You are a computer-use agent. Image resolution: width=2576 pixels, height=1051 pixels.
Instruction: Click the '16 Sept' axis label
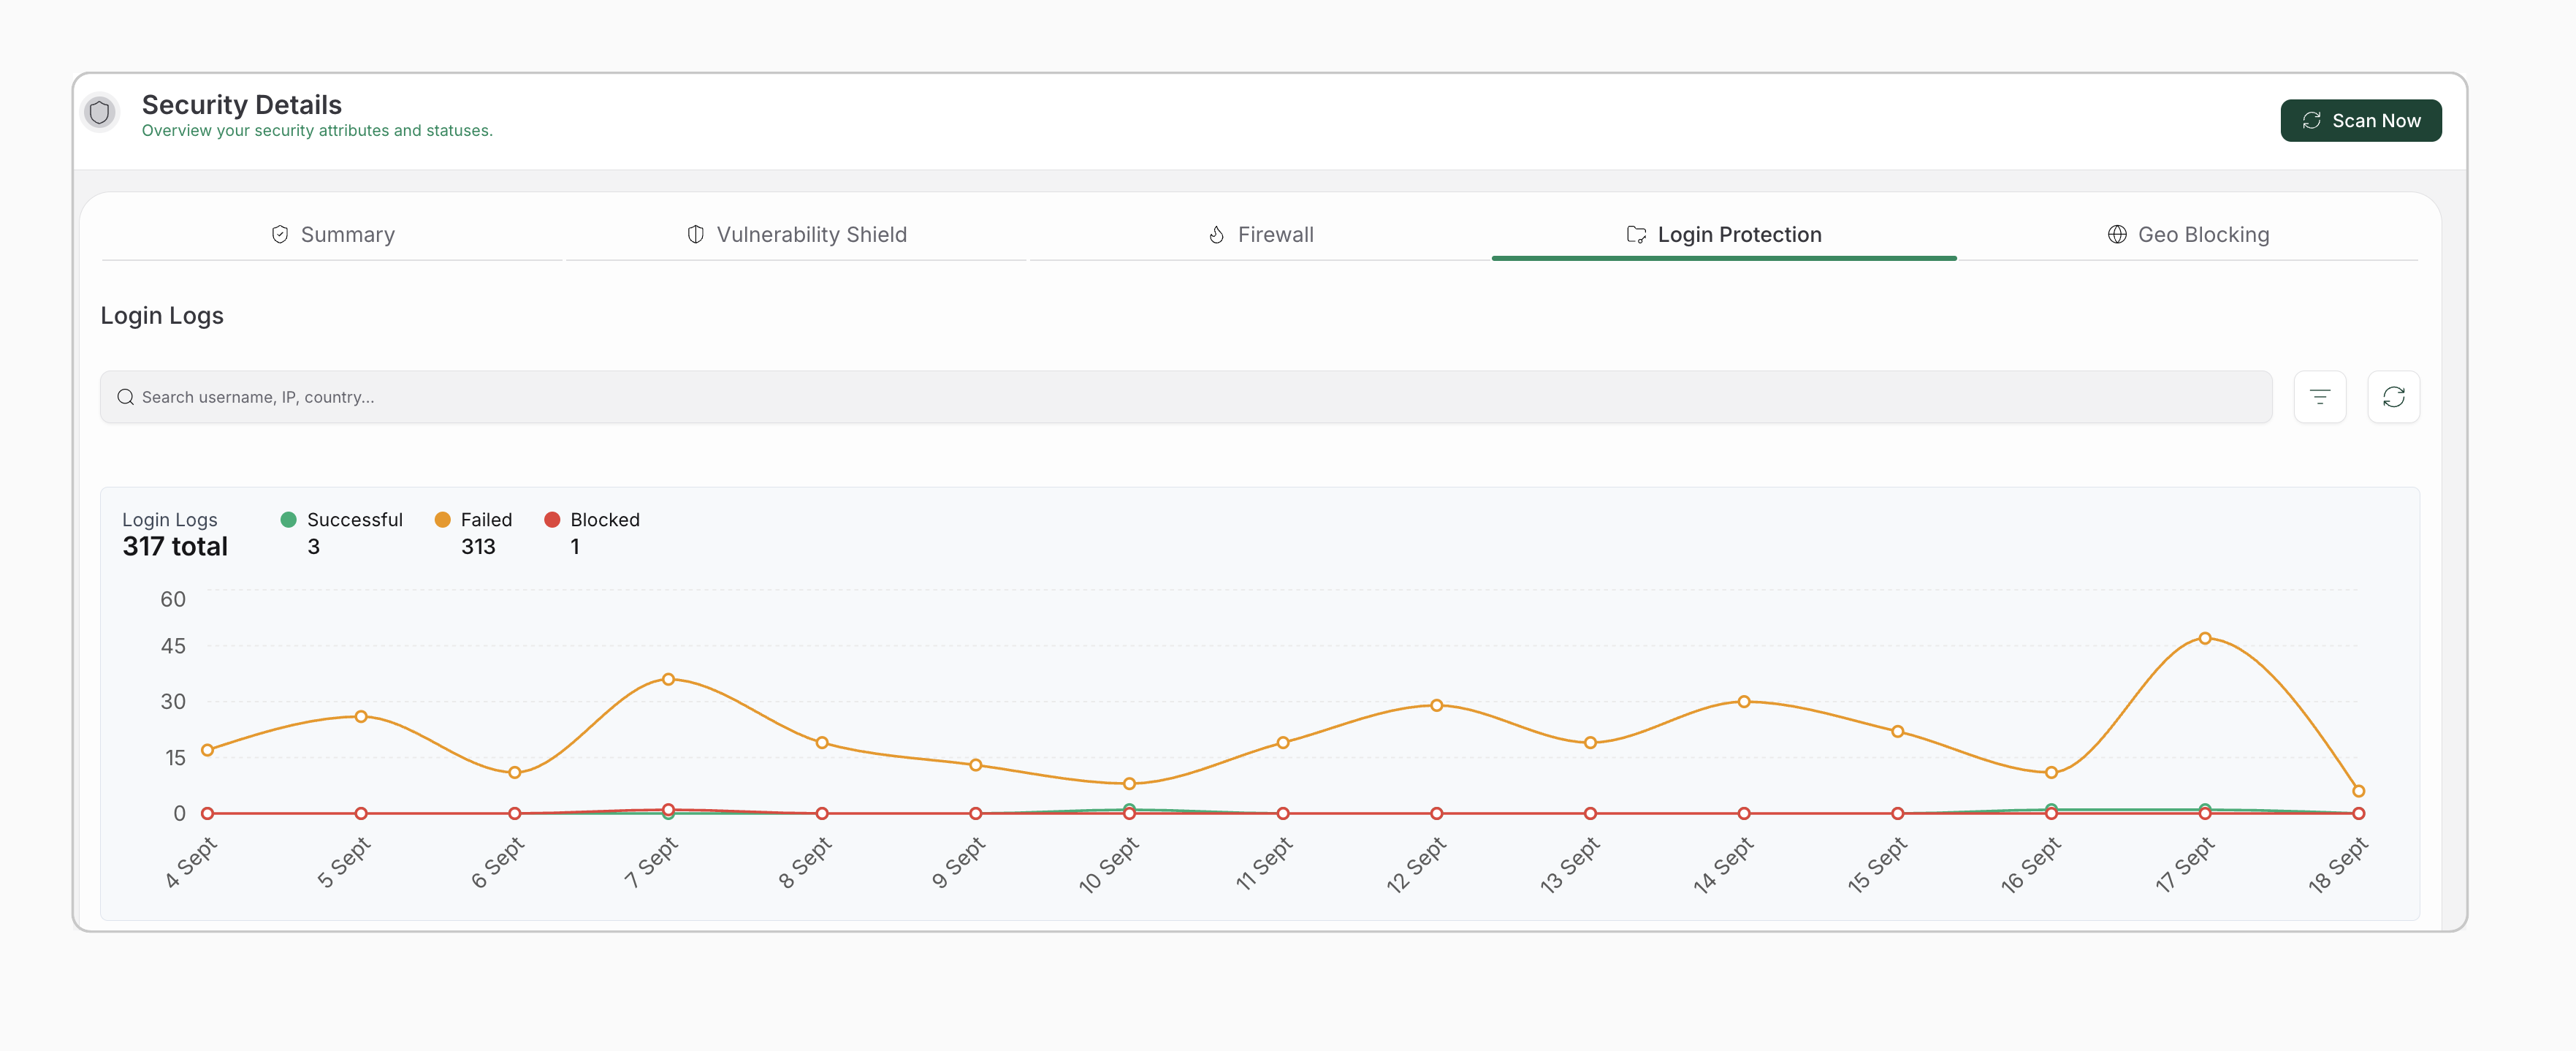[x=2031, y=864]
